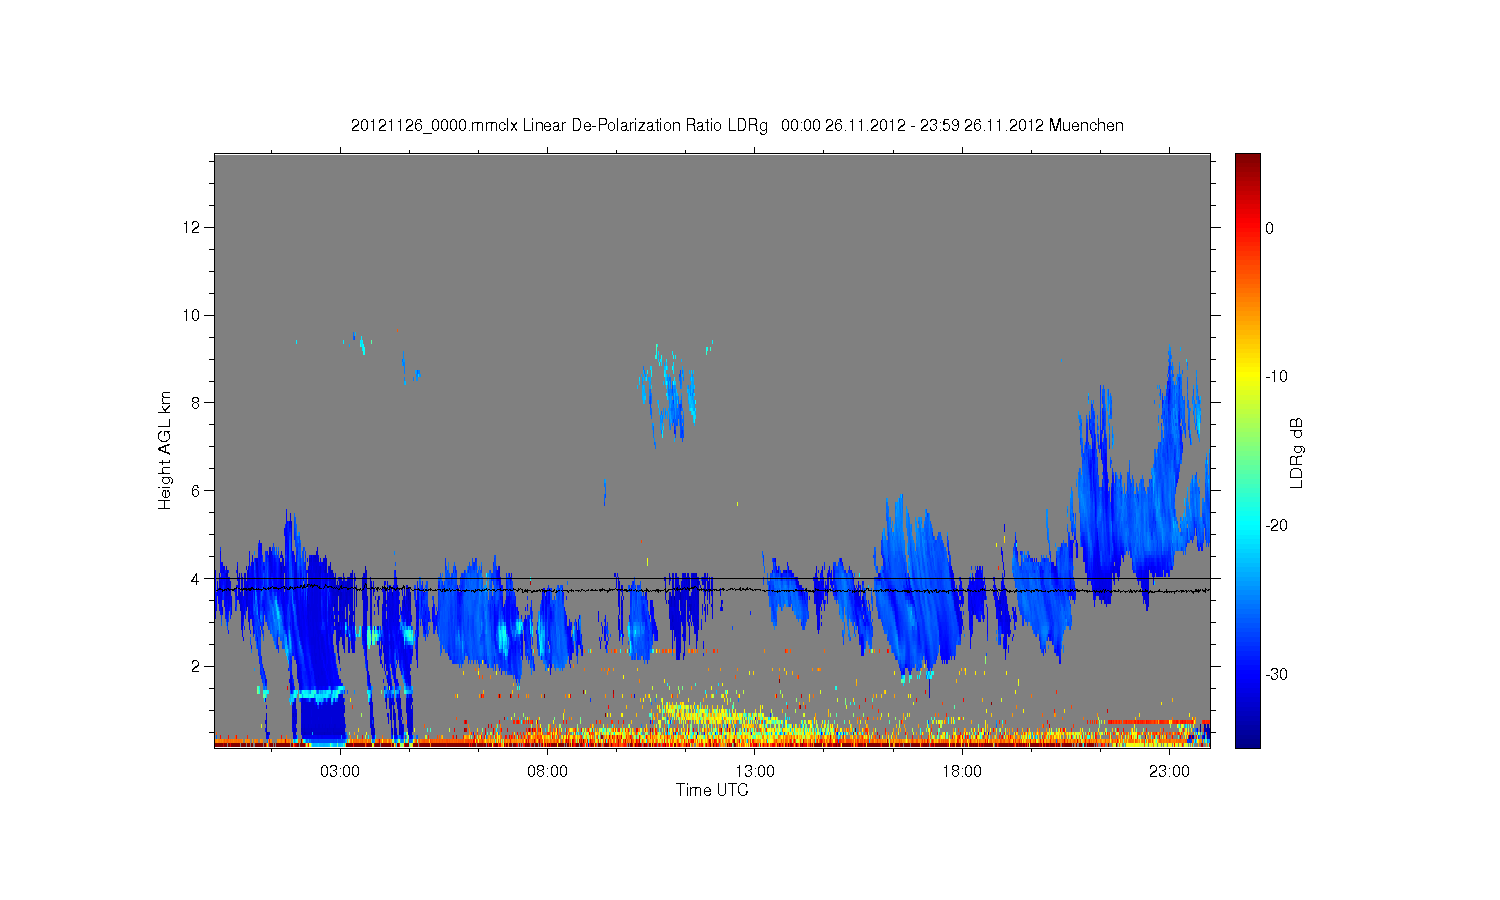Click the height axis label 6

coord(197,491)
